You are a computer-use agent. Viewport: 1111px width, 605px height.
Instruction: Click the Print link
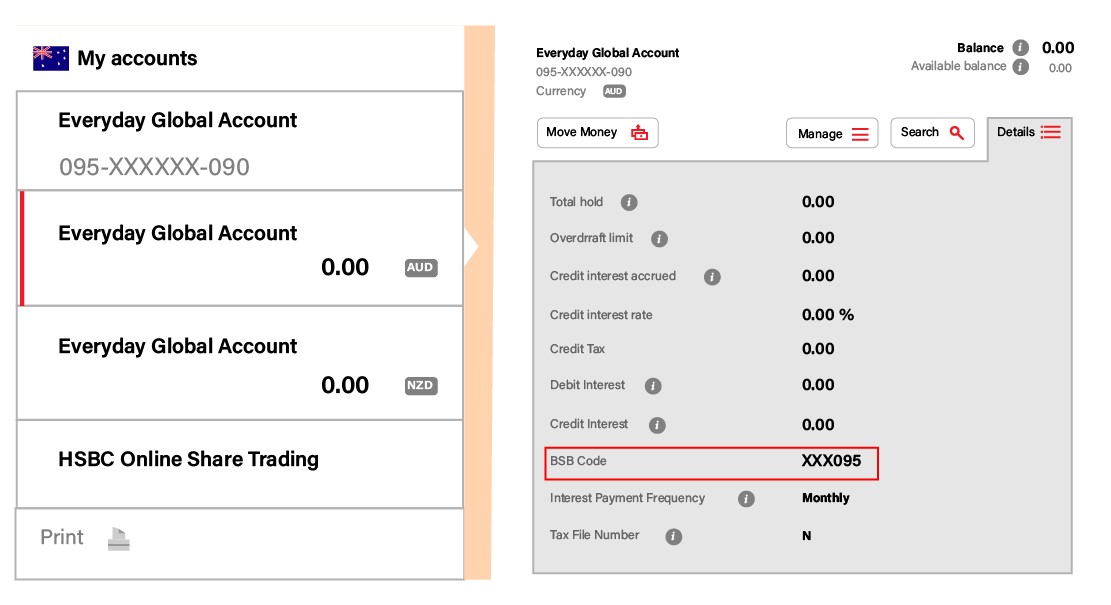[x=62, y=537]
